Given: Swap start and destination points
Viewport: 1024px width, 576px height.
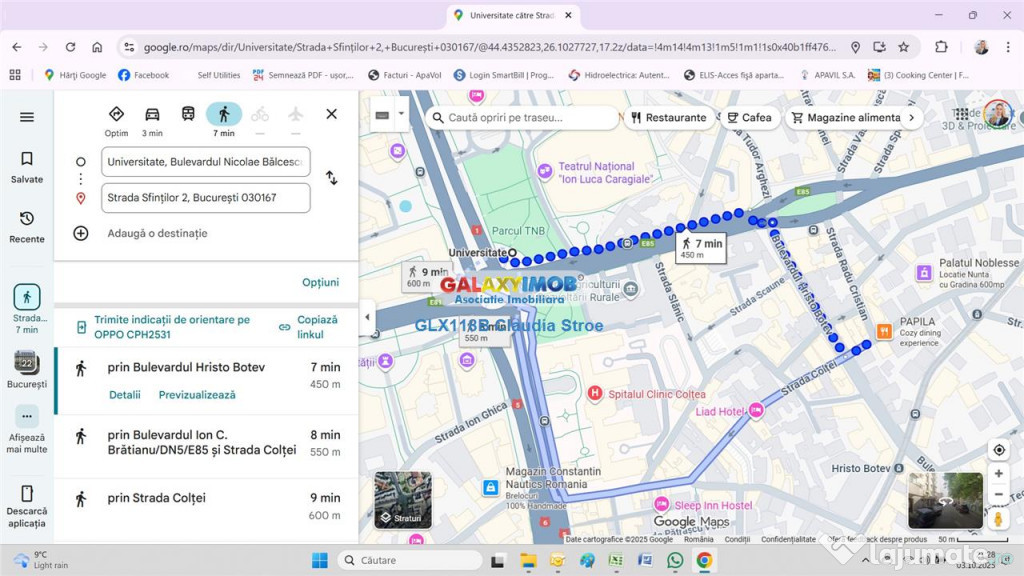Looking at the screenshot, I should pyautogui.click(x=331, y=178).
